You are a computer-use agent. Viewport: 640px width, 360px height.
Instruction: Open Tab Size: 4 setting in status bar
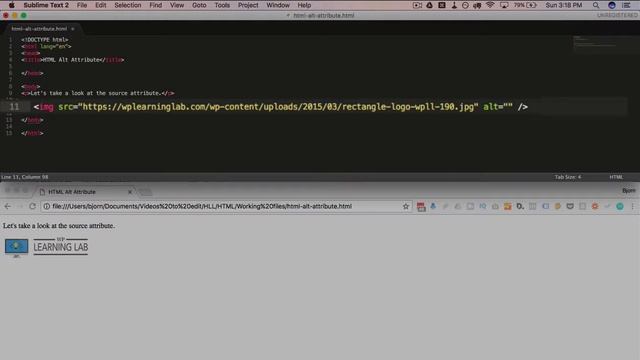tap(568, 177)
